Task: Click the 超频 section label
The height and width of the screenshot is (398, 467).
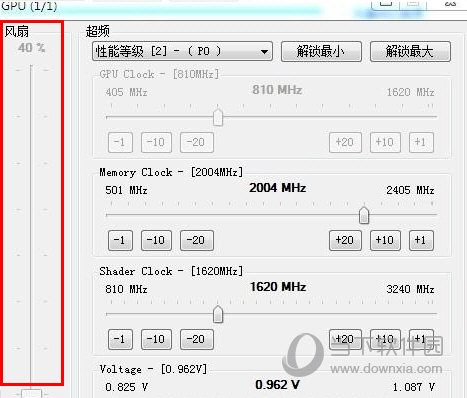Action: (x=98, y=31)
